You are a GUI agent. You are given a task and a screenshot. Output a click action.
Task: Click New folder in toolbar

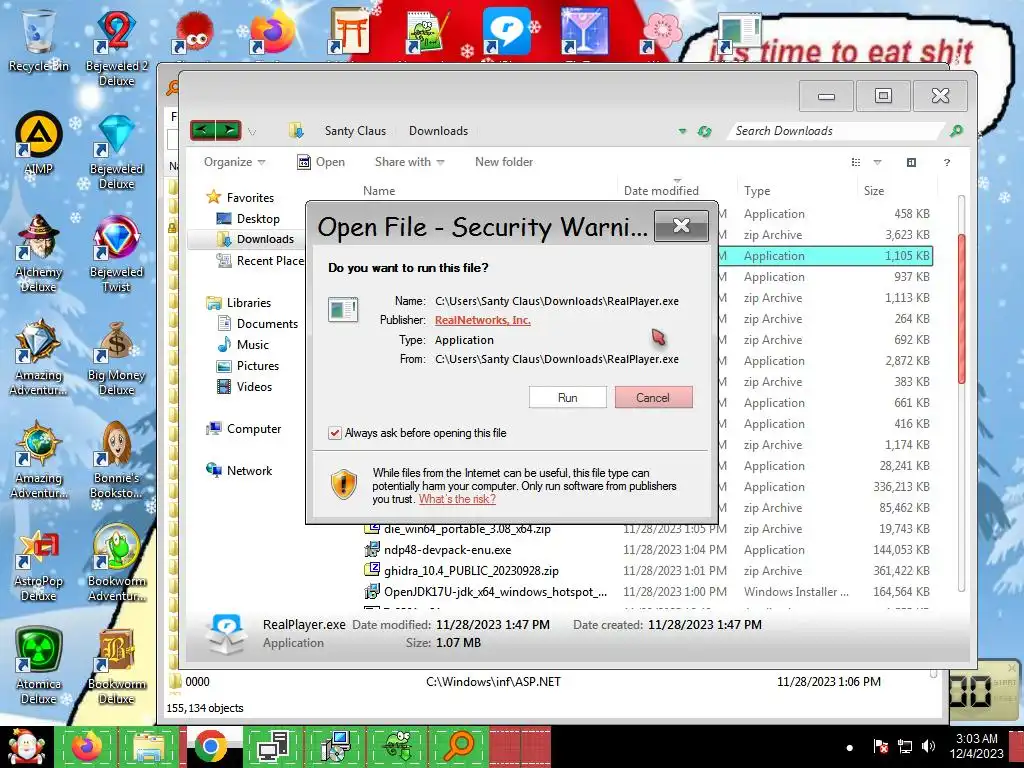(x=504, y=162)
